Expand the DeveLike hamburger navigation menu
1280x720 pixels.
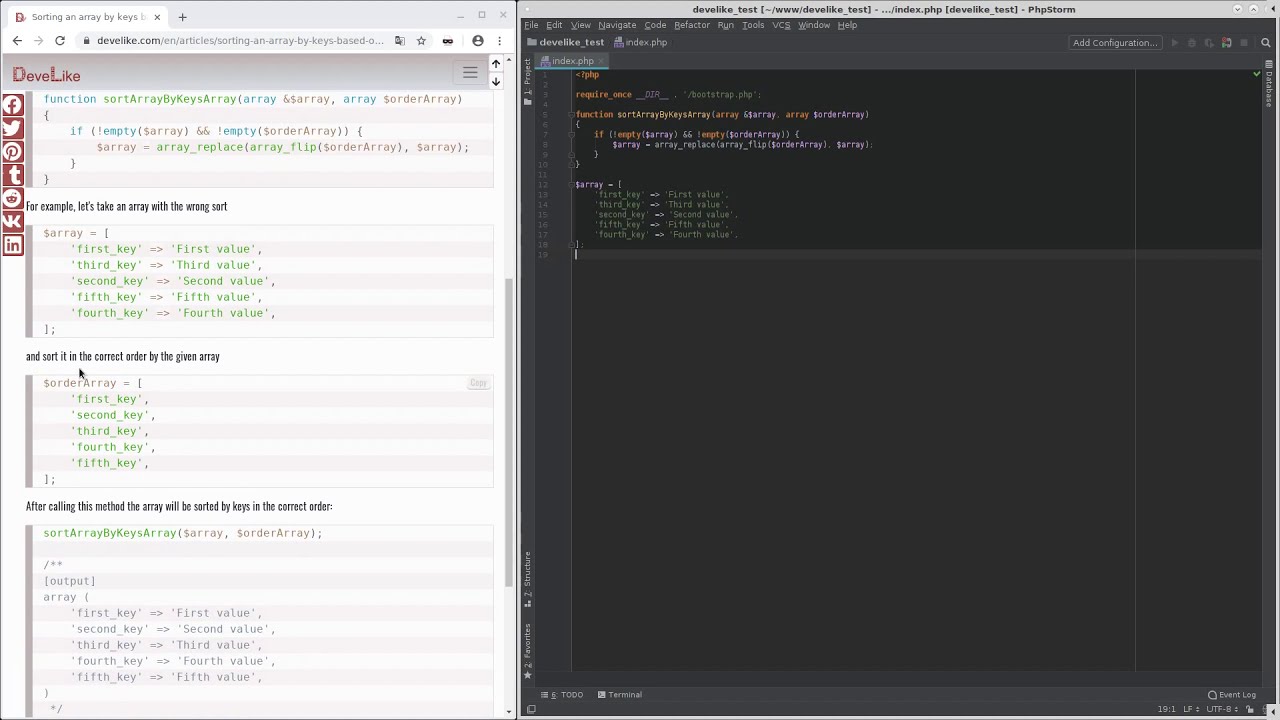click(x=470, y=73)
